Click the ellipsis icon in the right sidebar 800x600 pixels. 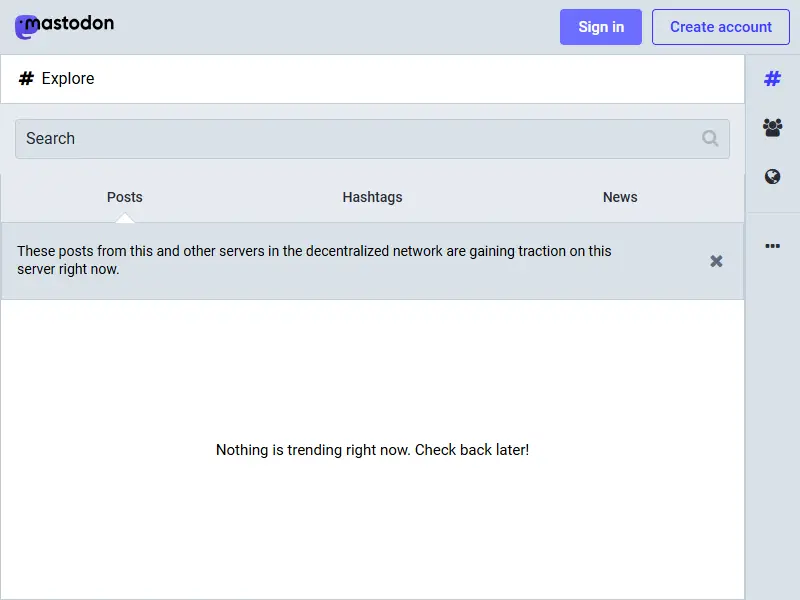(772, 245)
